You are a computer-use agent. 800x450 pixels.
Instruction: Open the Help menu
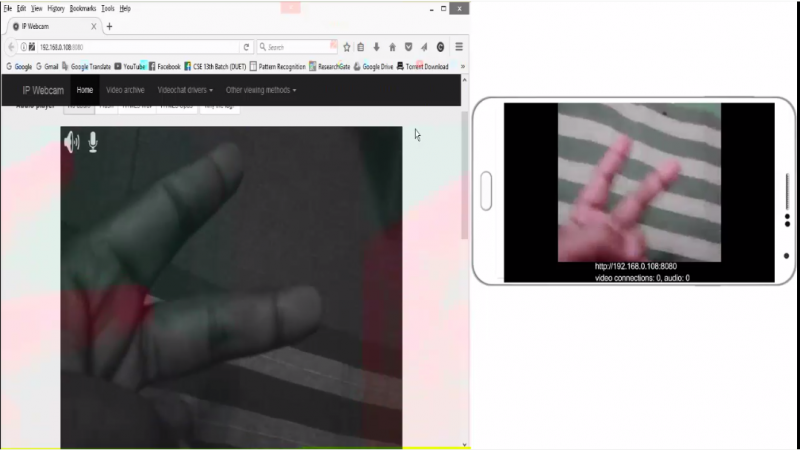click(x=125, y=8)
